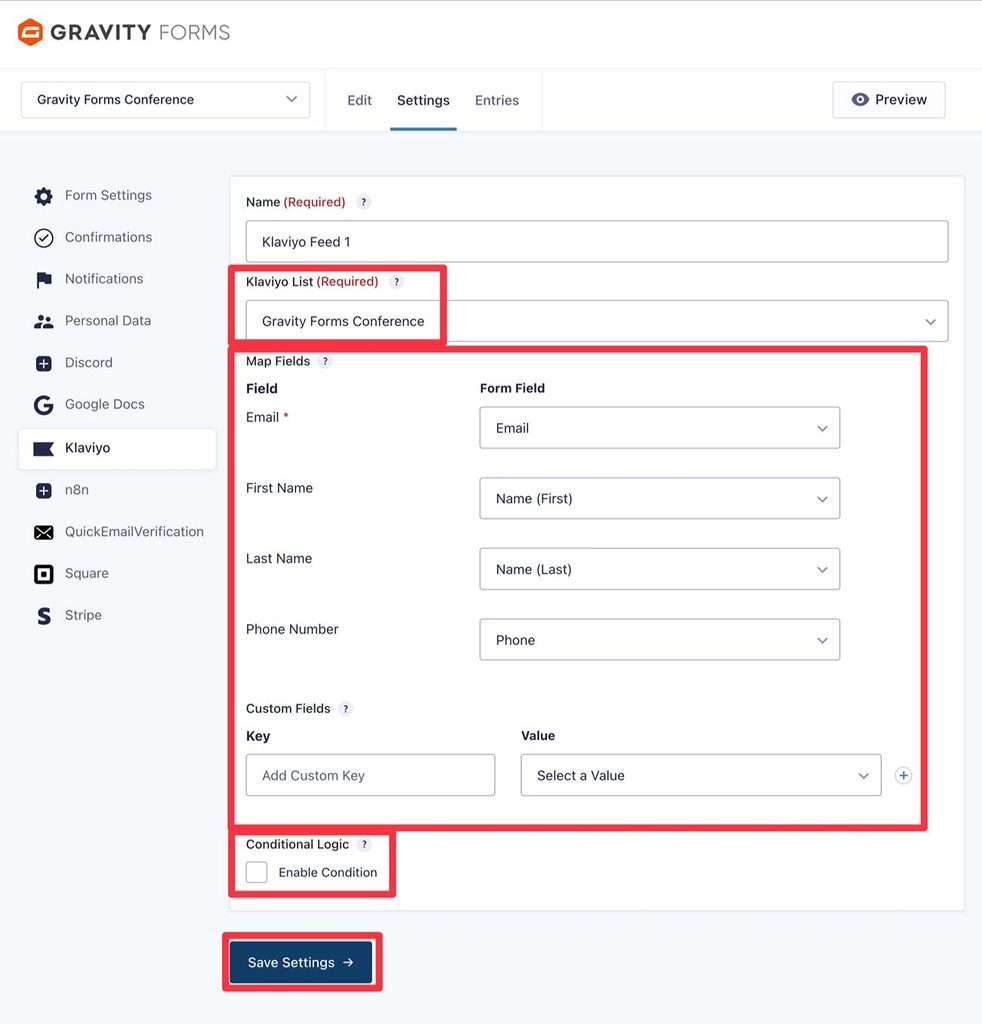Click the Phone Number field label
This screenshot has height=1024, width=982.
tap(292, 629)
